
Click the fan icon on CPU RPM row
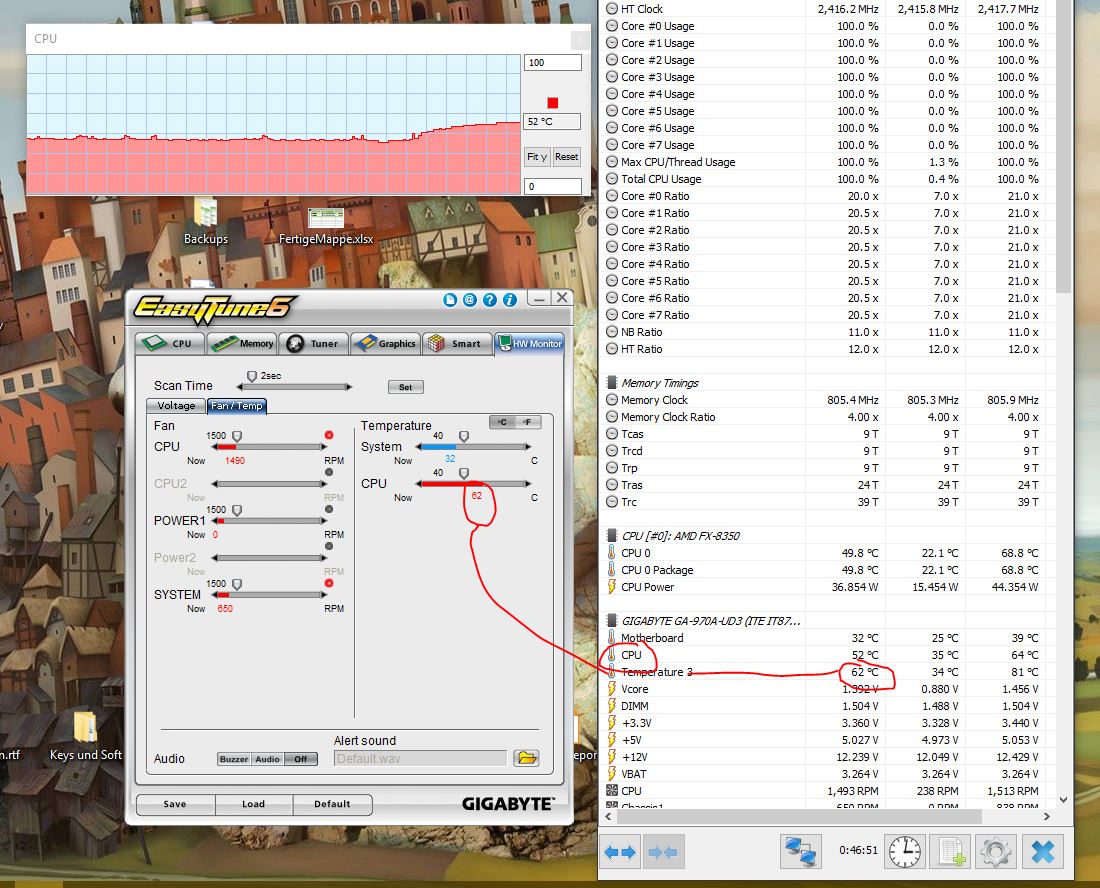point(612,791)
